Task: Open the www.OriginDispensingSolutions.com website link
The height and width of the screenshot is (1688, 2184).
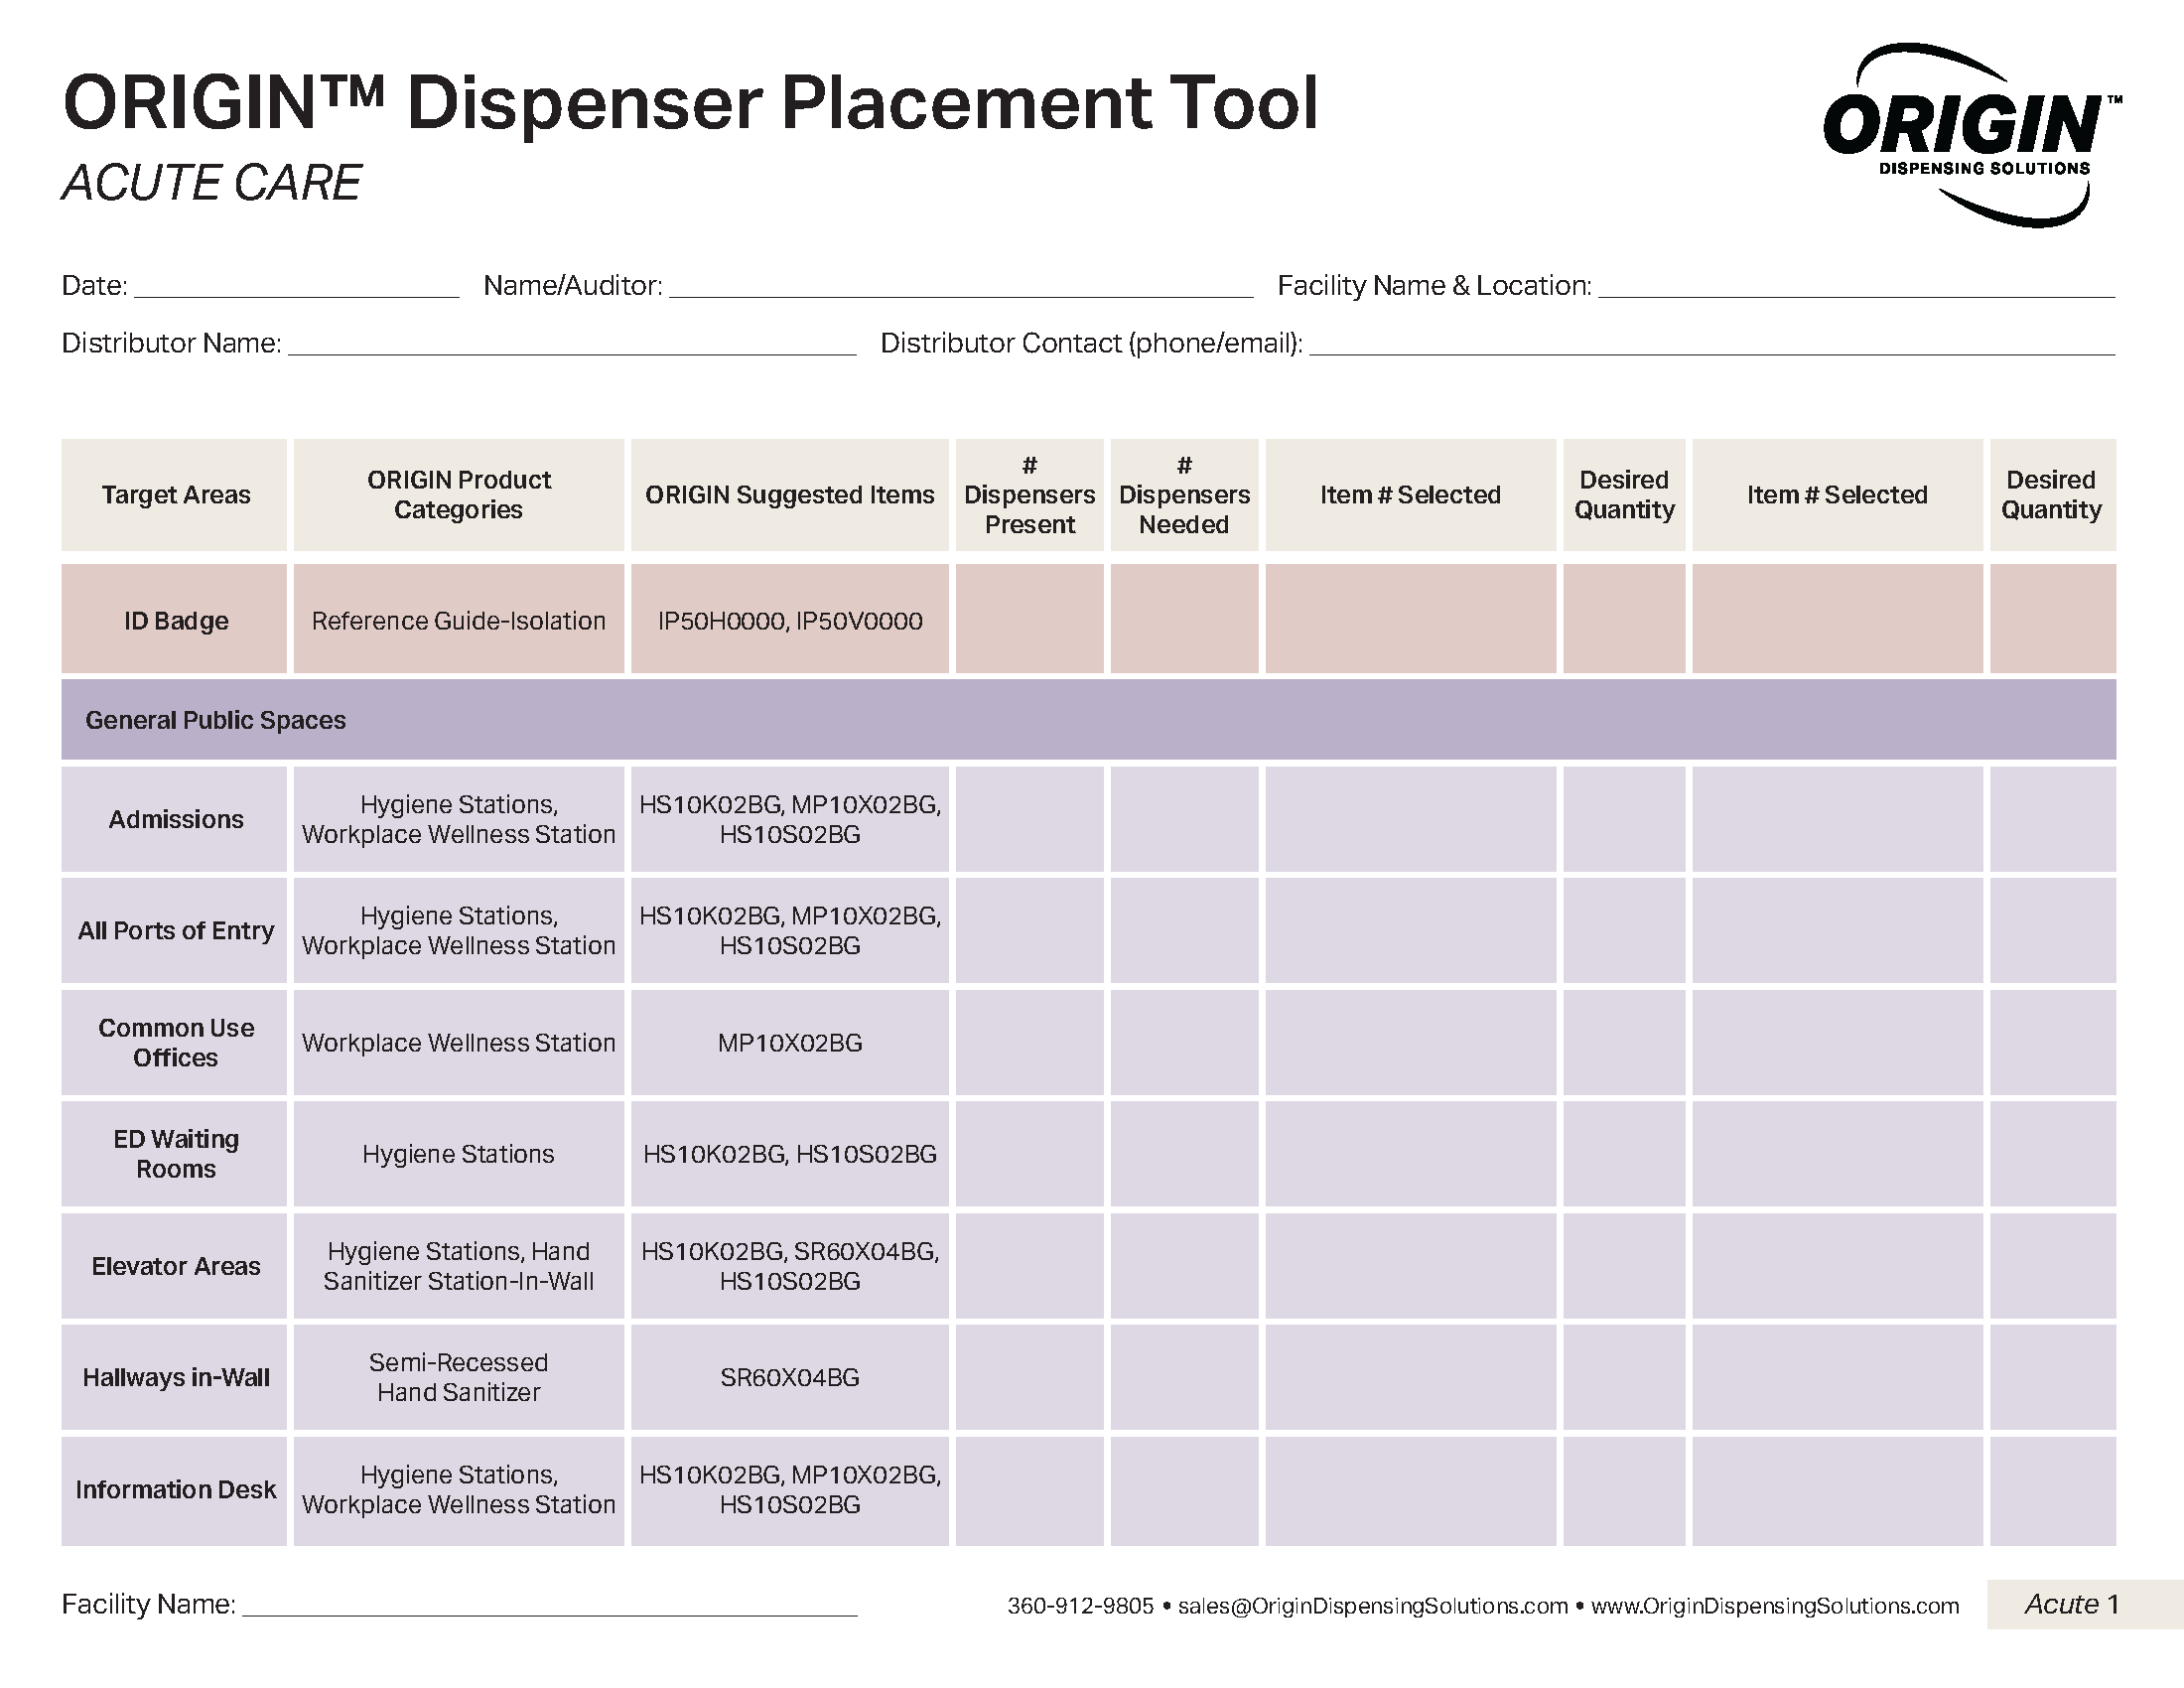Action: 1774,1606
